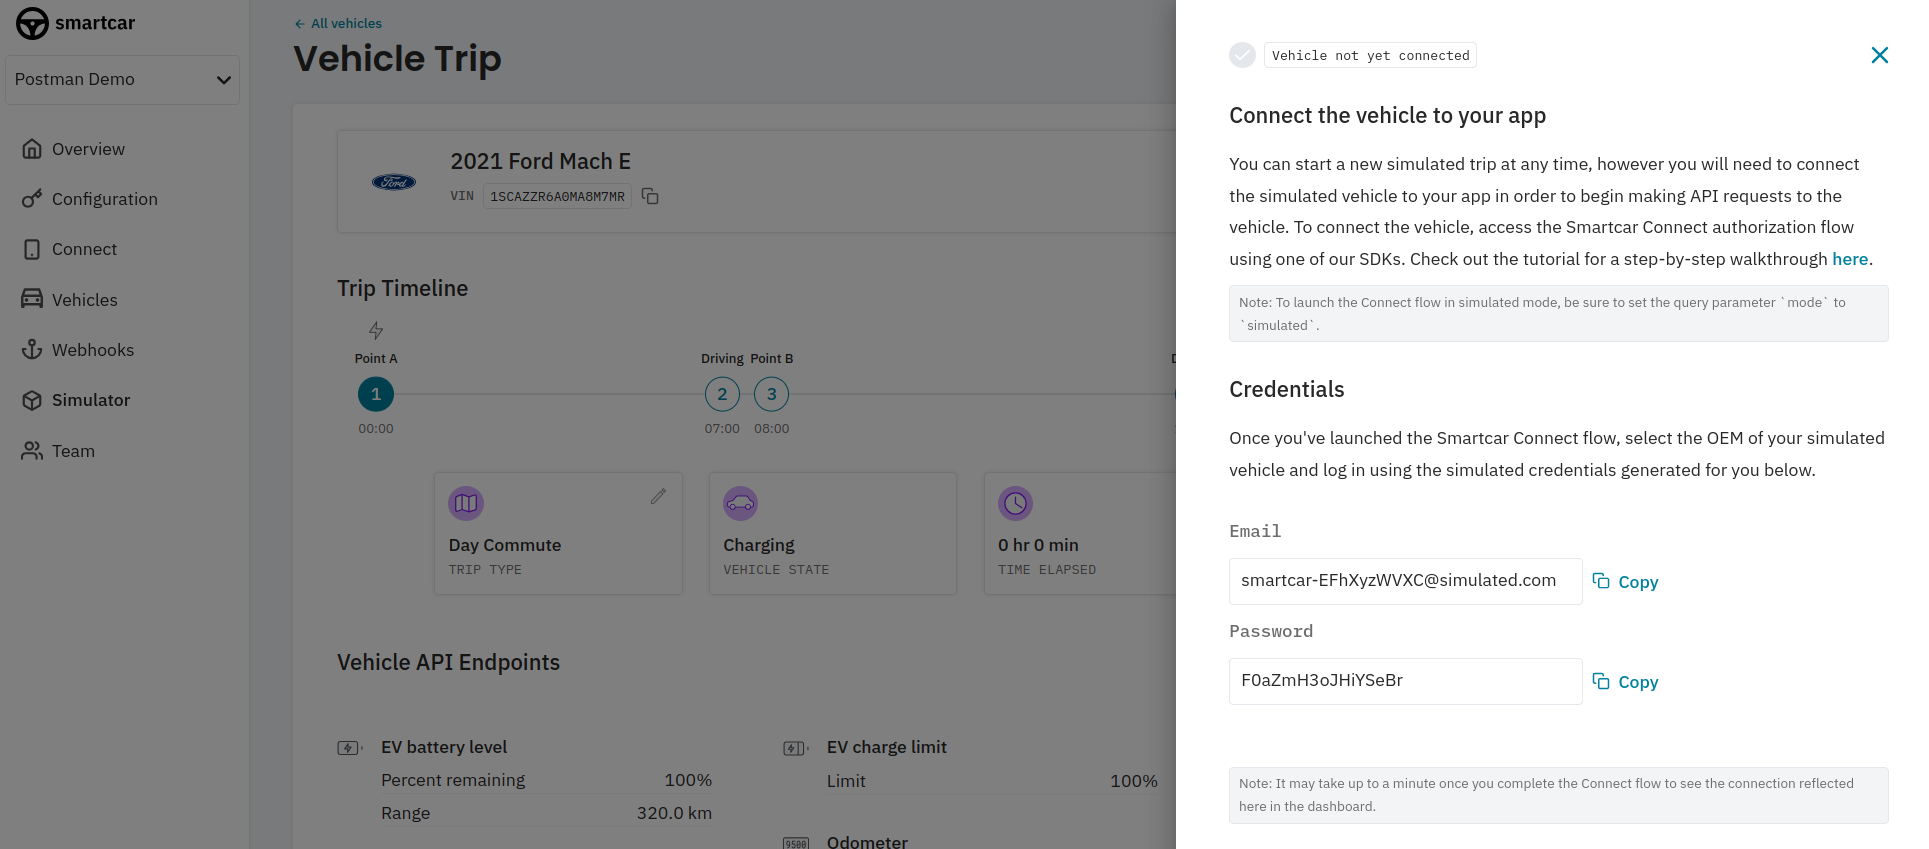Viewport: 1929px width, 849px height.
Task: Click the Odometer icon
Action: tap(795, 843)
